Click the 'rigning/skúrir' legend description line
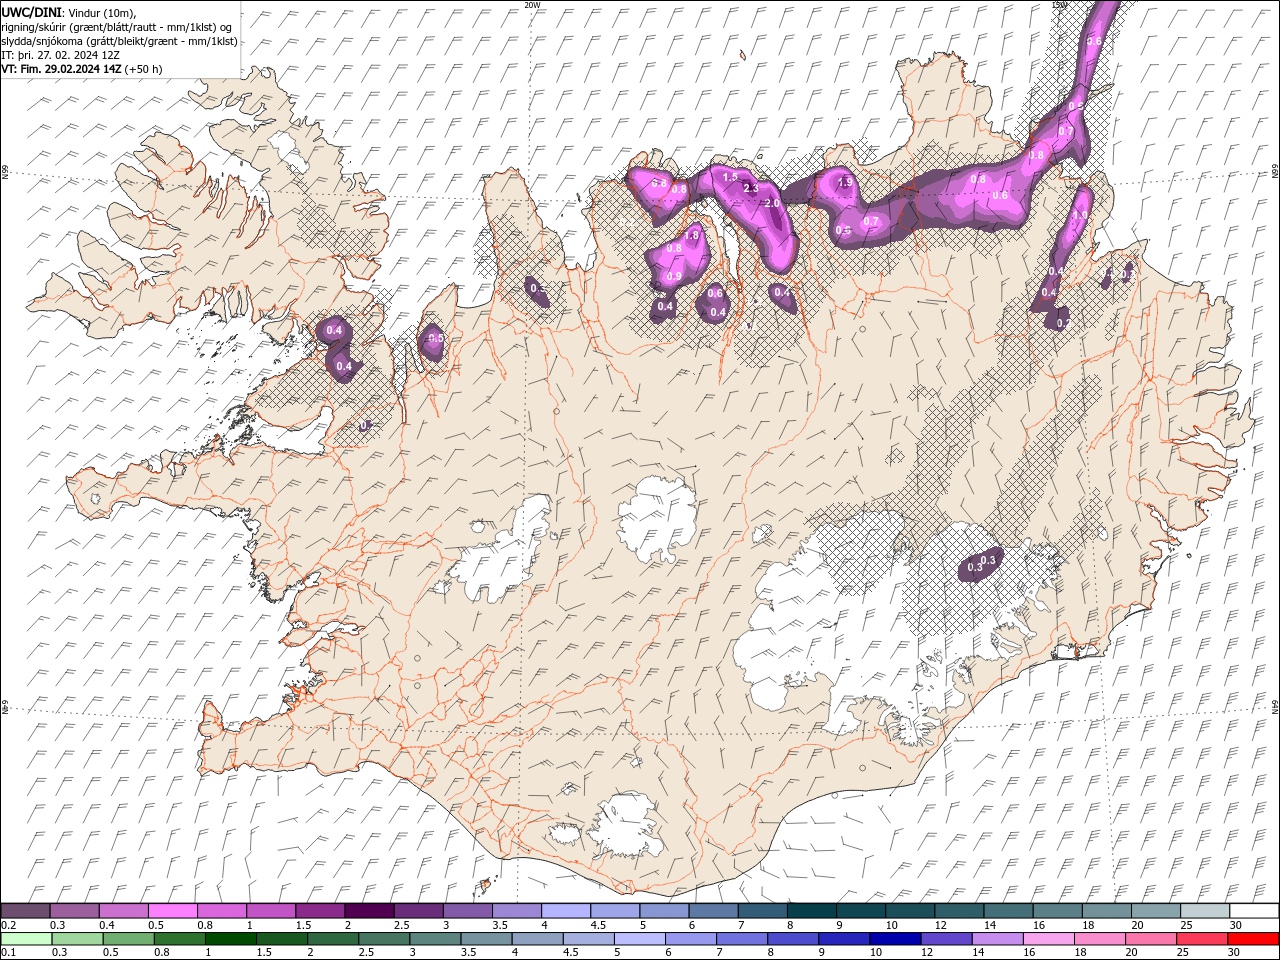This screenshot has height=960, width=1280. [117, 26]
